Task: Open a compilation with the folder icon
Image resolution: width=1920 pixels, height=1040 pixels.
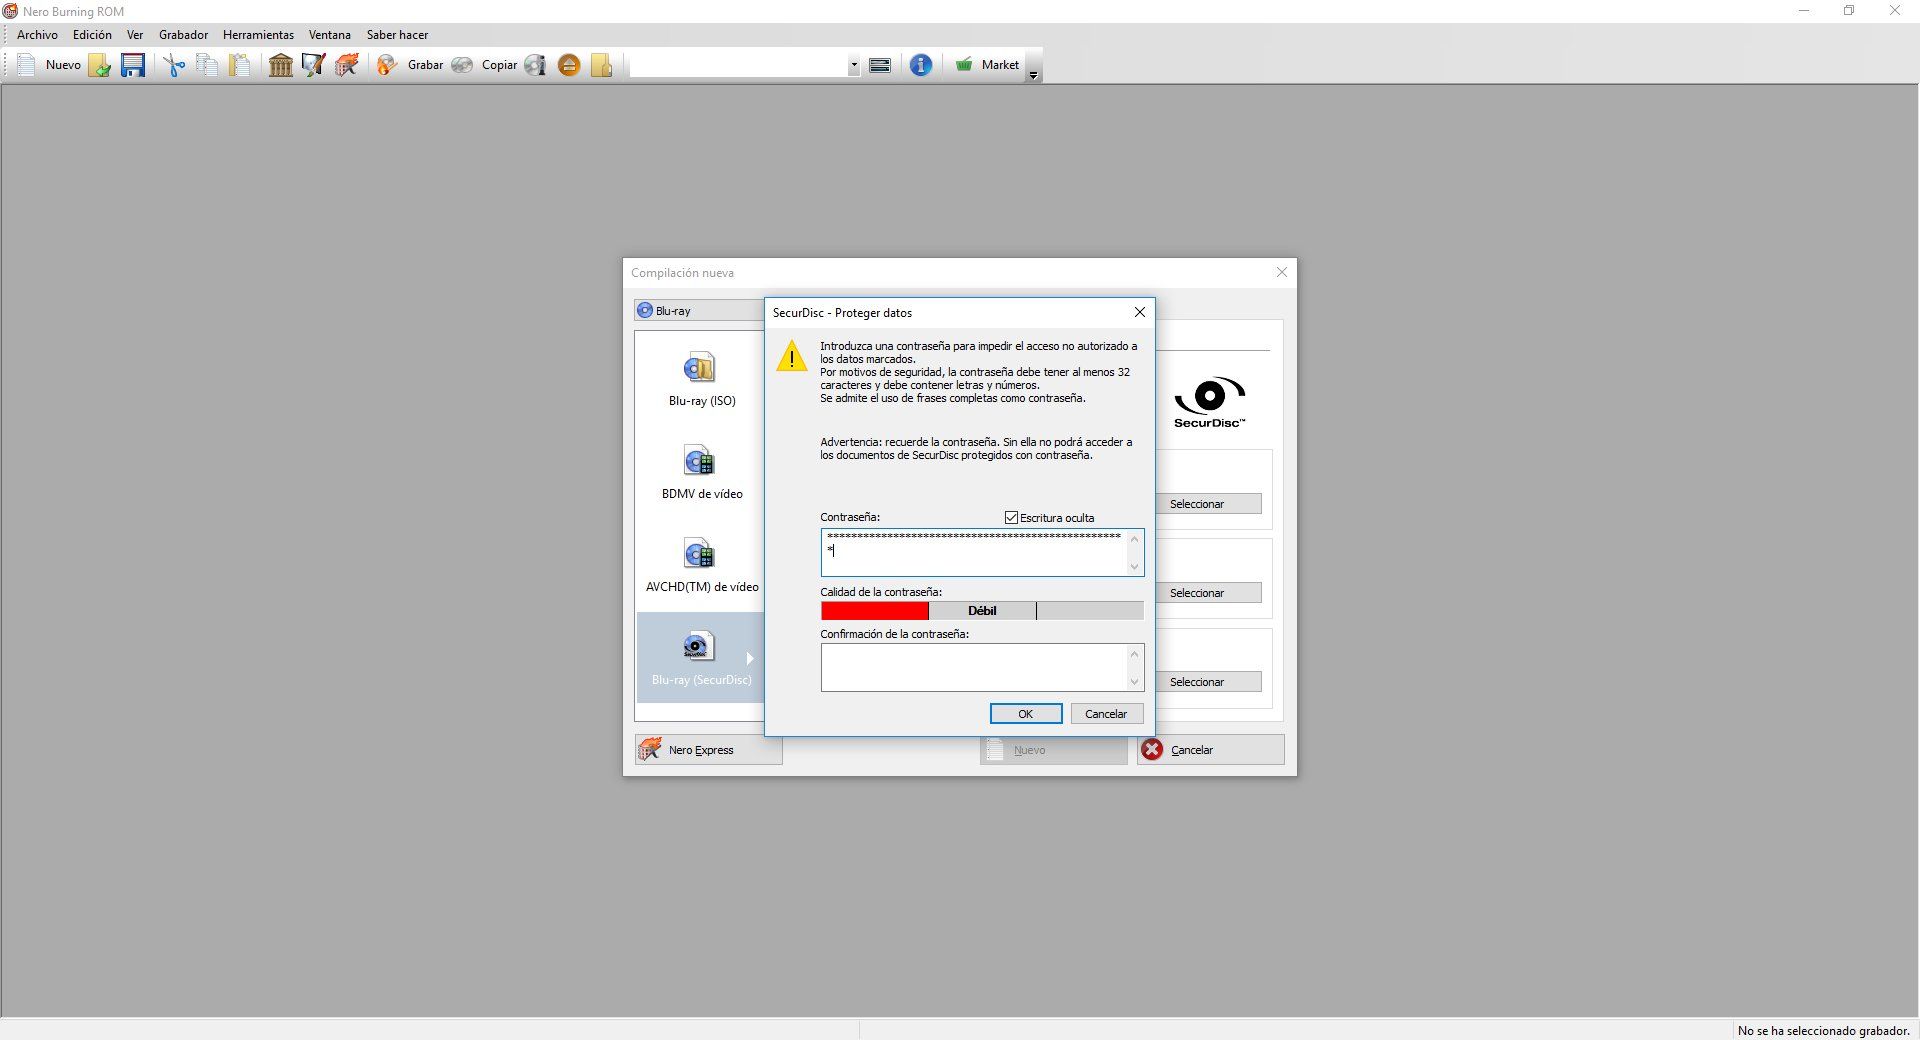Action: tap(100, 65)
